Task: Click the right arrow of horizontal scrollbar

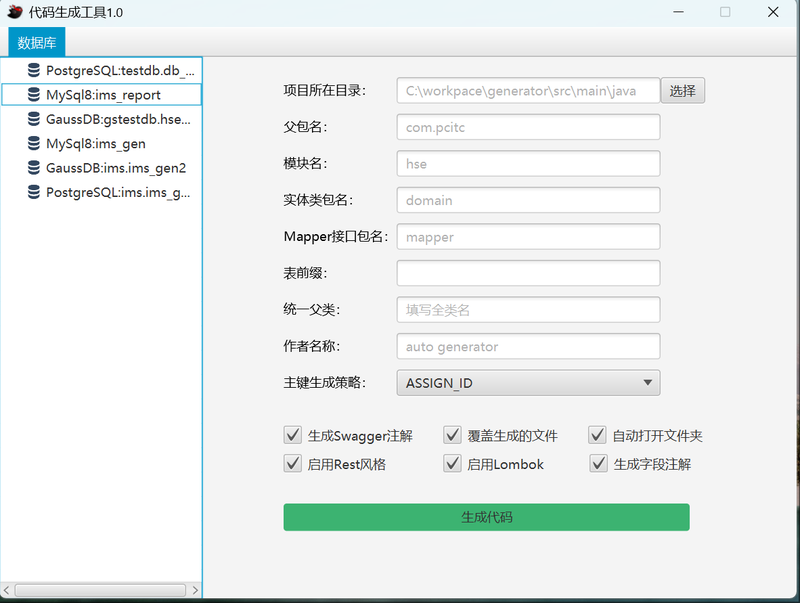Action: (195, 590)
